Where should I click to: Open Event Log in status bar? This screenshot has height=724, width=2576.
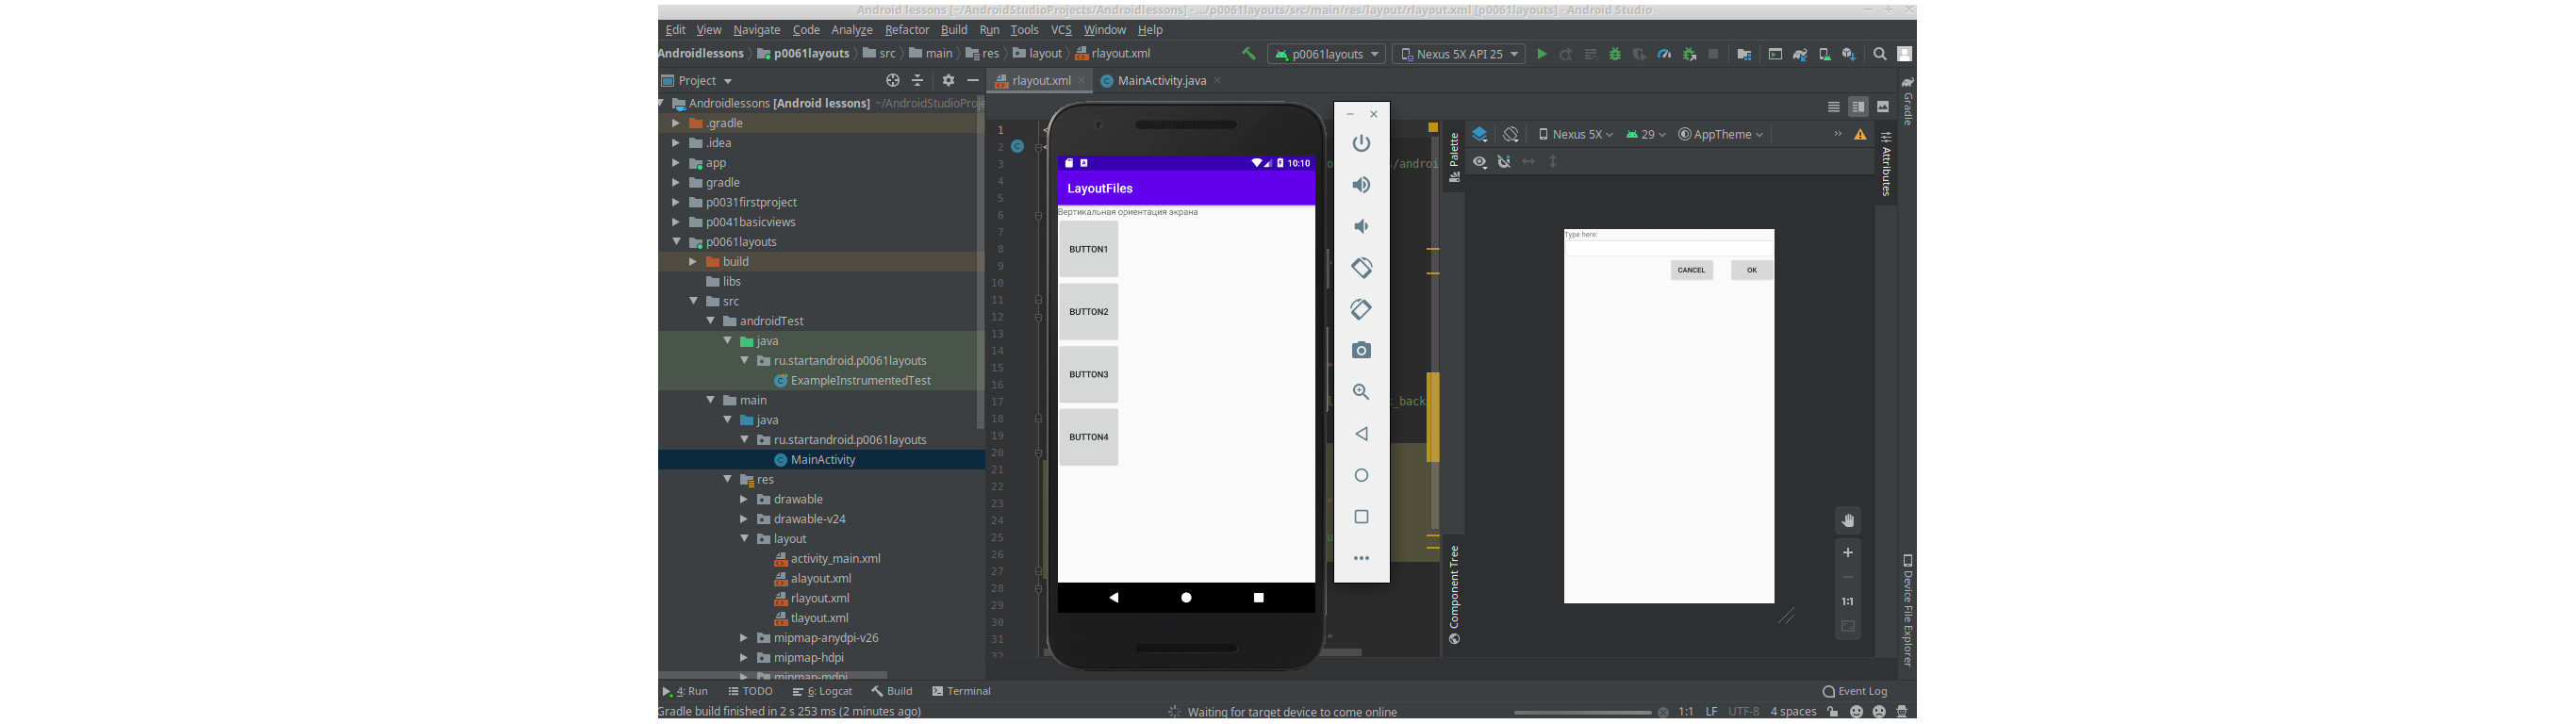[x=1855, y=692]
